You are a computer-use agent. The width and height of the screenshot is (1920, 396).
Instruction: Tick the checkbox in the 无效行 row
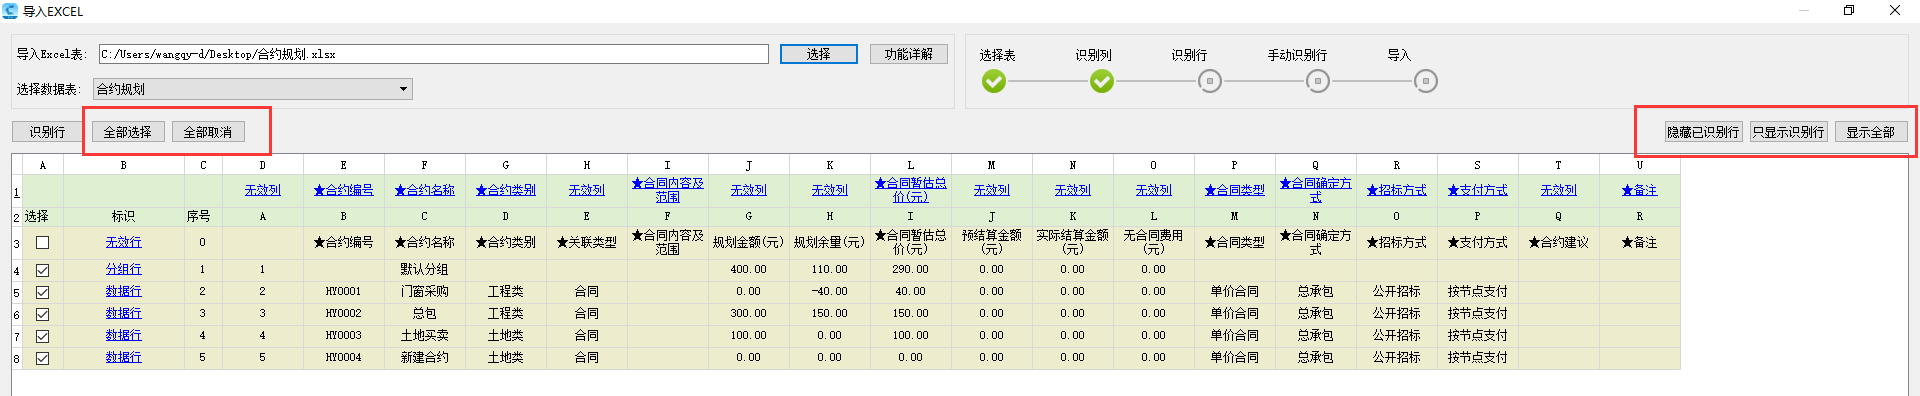[43, 243]
